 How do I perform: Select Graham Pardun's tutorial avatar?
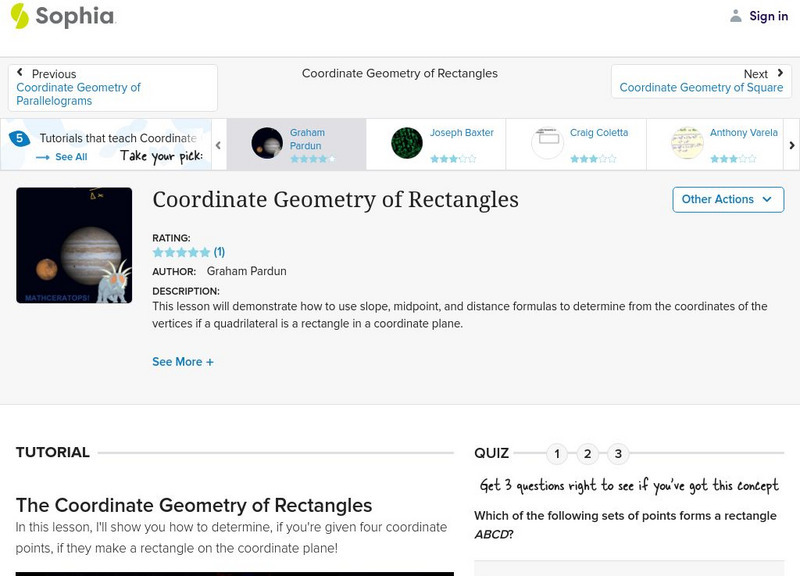click(267, 143)
